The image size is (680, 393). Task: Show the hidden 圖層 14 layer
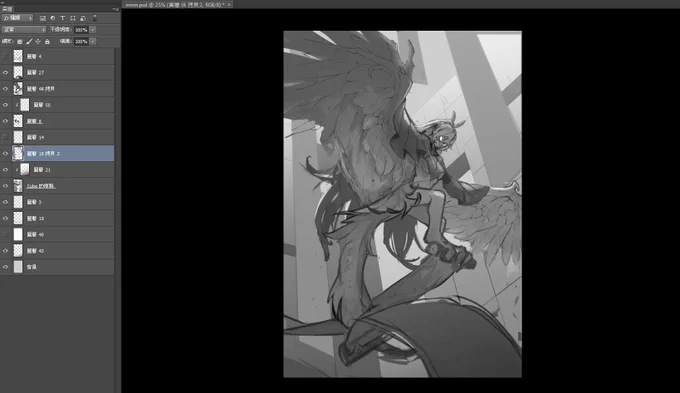pos(5,137)
